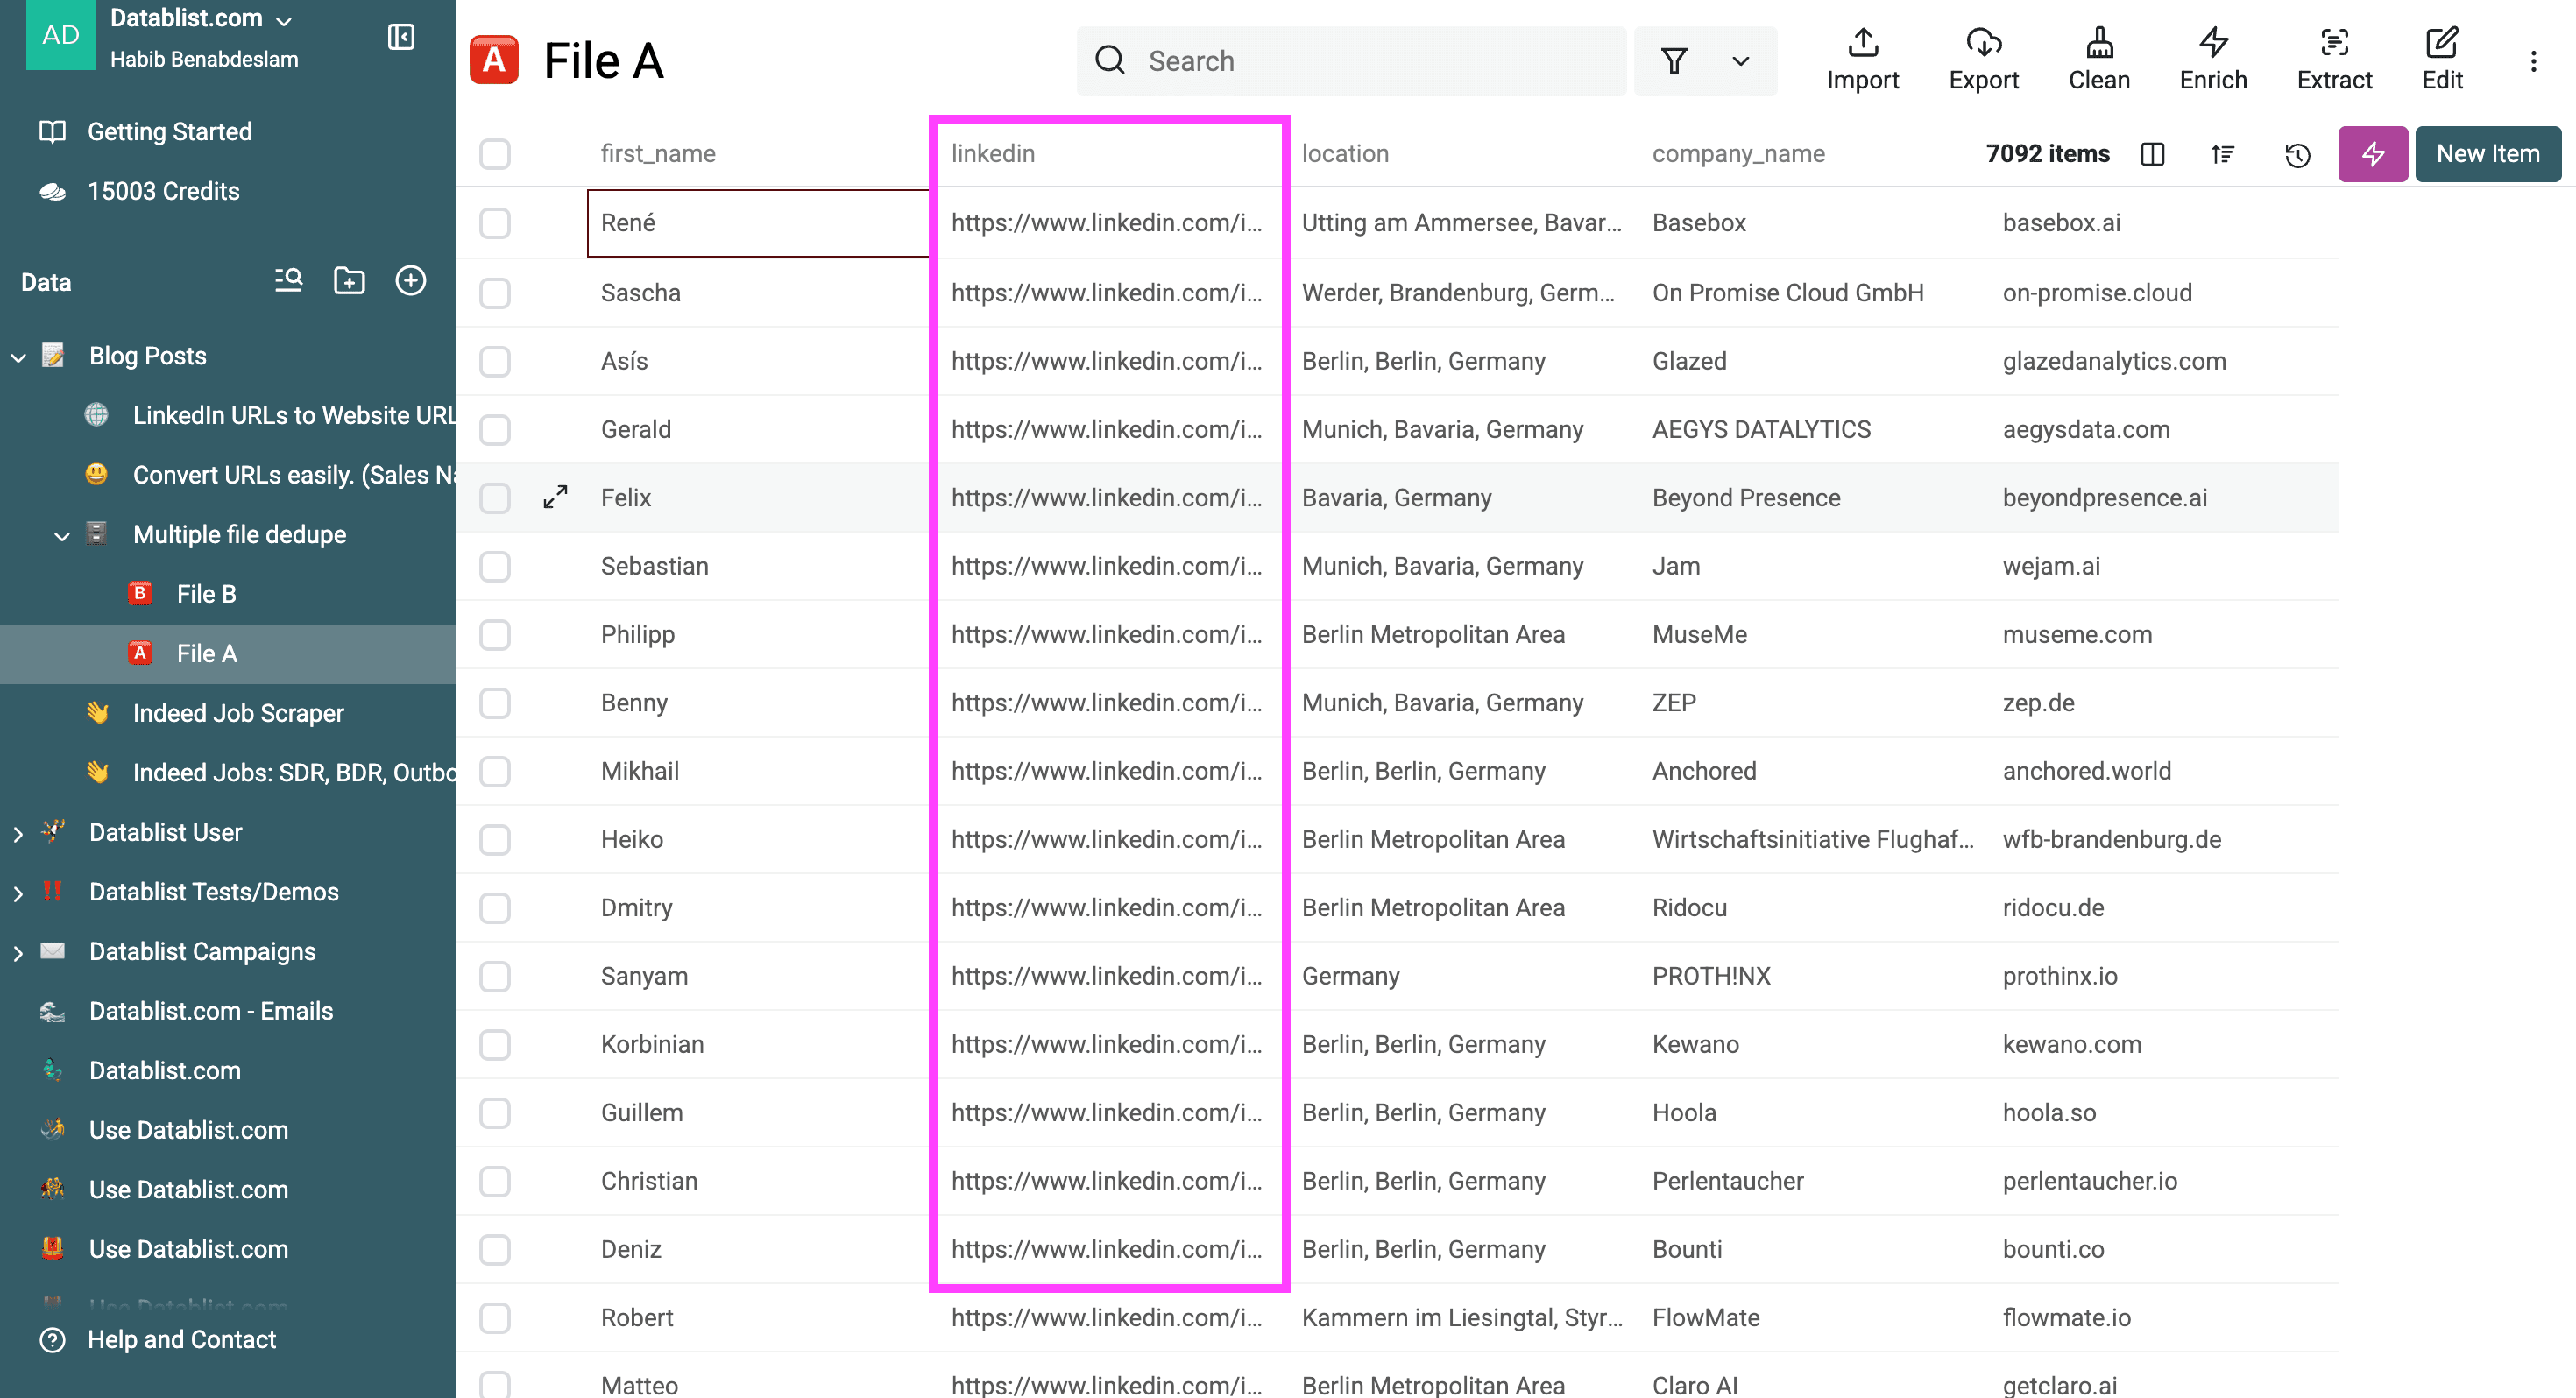Check the checkbox next to René
2576x1398 pixels.
(495, 223)
